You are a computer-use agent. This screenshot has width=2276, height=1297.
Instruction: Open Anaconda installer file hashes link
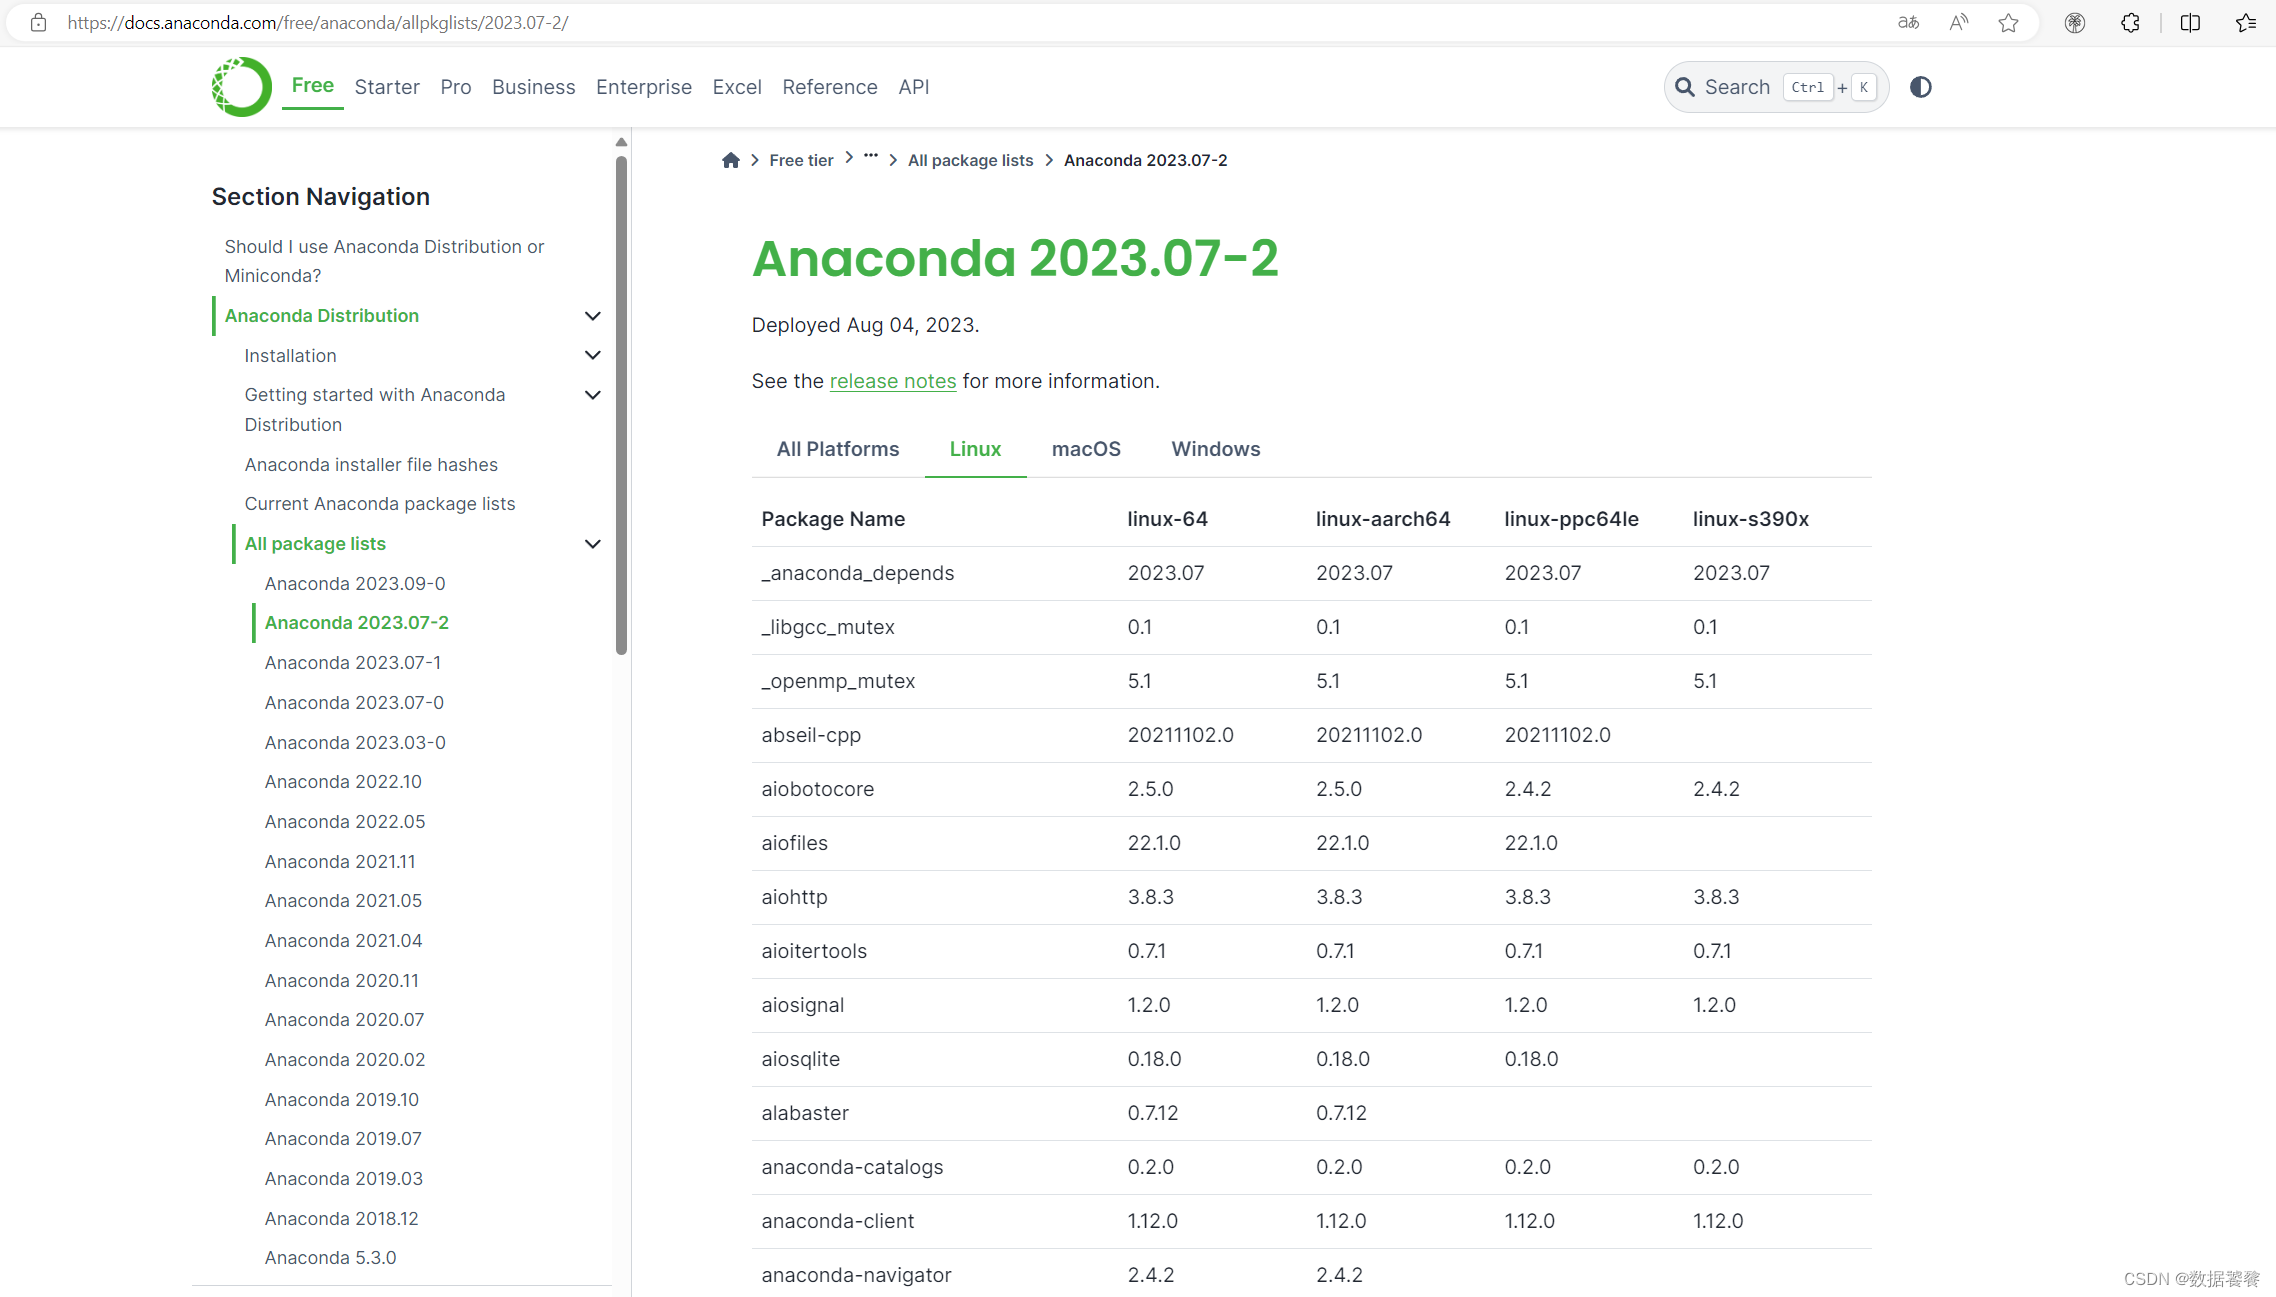tap(371, 465)
